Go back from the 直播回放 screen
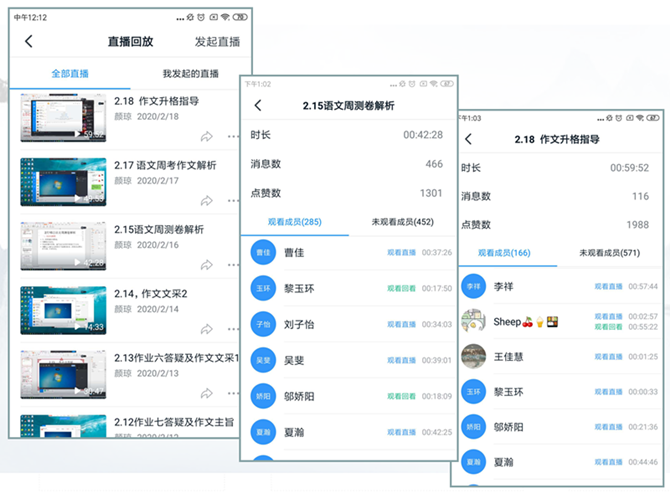 29,41
